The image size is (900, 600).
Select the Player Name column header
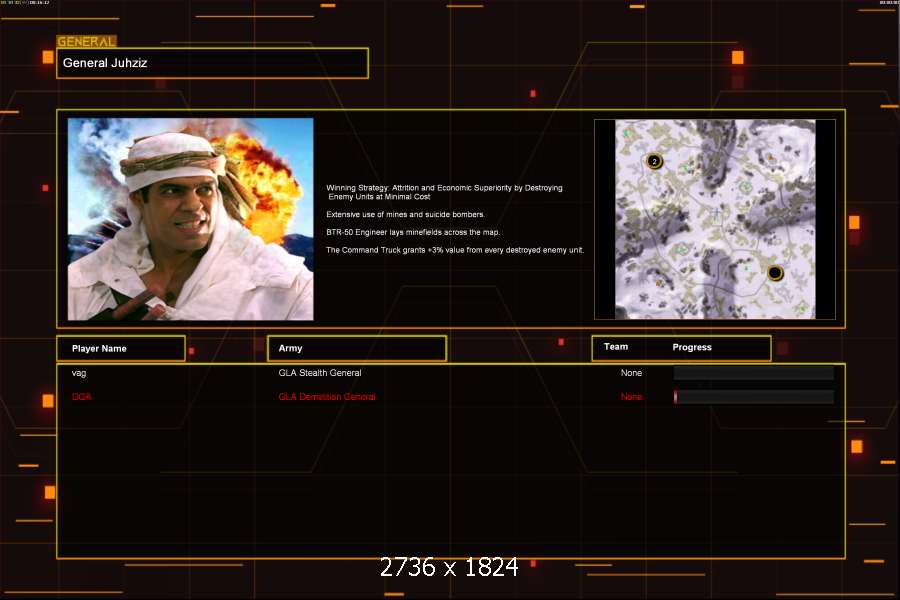click(x=121, y=349)
